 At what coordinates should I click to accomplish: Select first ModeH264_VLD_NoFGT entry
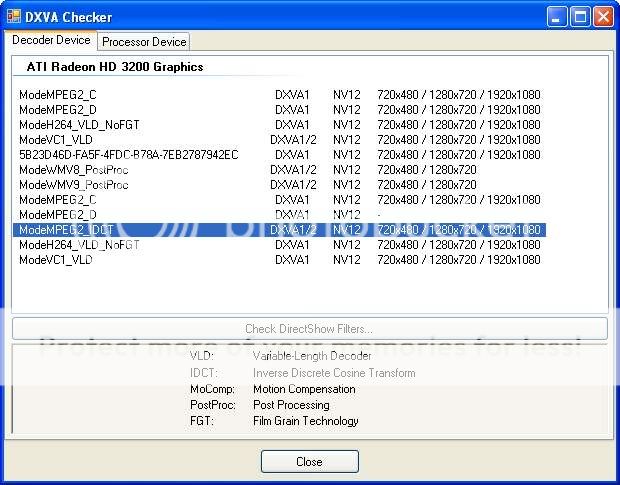pyautogui.click(x=280, y=125)
